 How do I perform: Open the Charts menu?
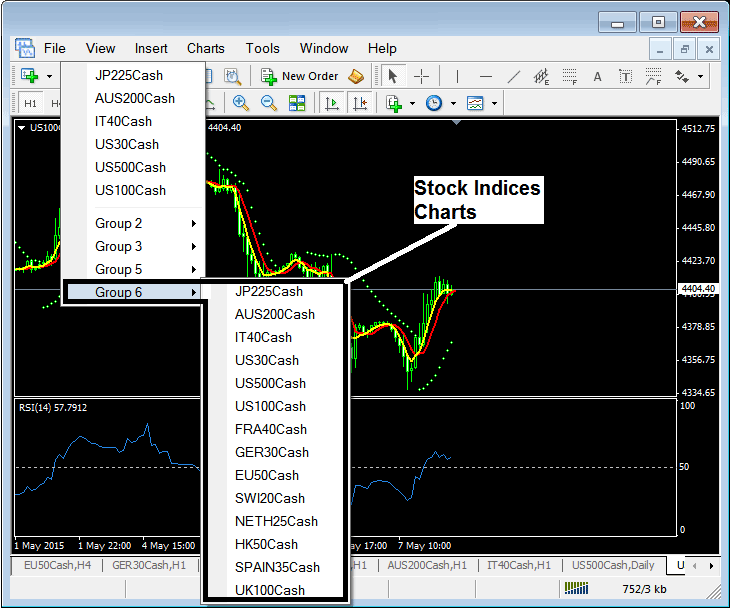click(x=205, y=48)
